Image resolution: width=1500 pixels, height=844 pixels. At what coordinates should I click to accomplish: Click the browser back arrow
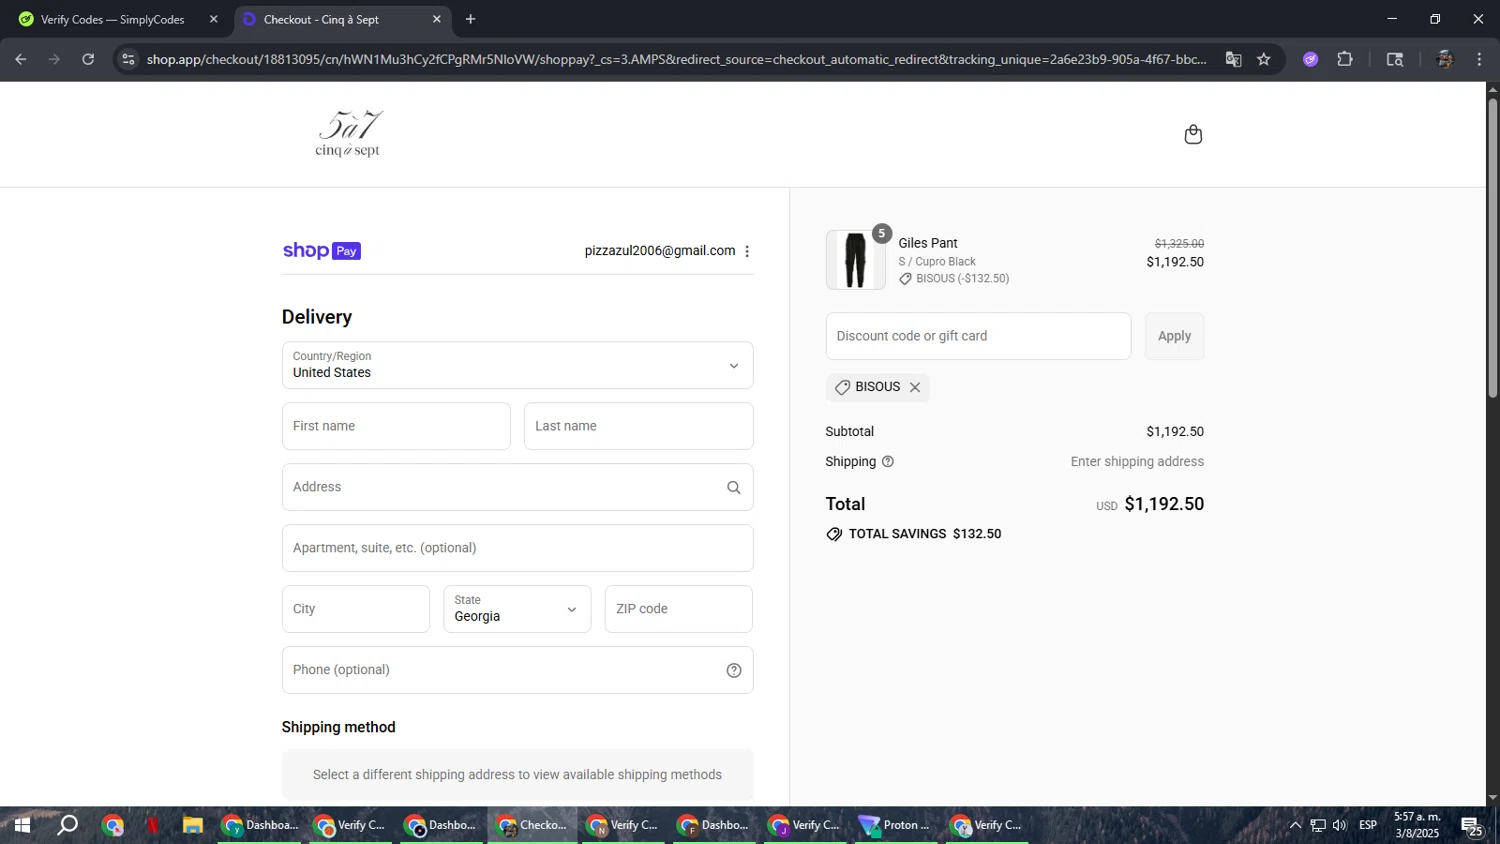(21, 59)
